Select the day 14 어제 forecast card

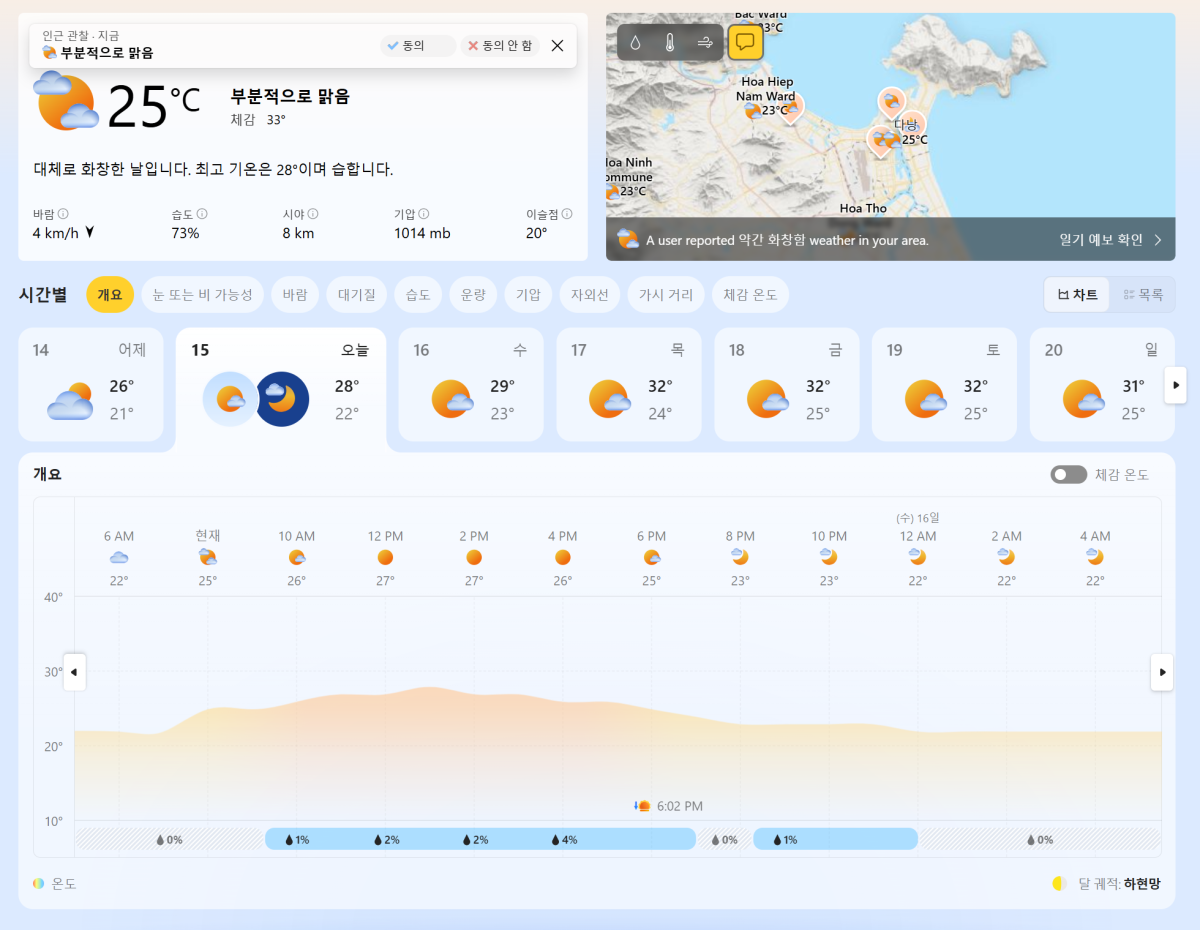(x=91, y=384)
